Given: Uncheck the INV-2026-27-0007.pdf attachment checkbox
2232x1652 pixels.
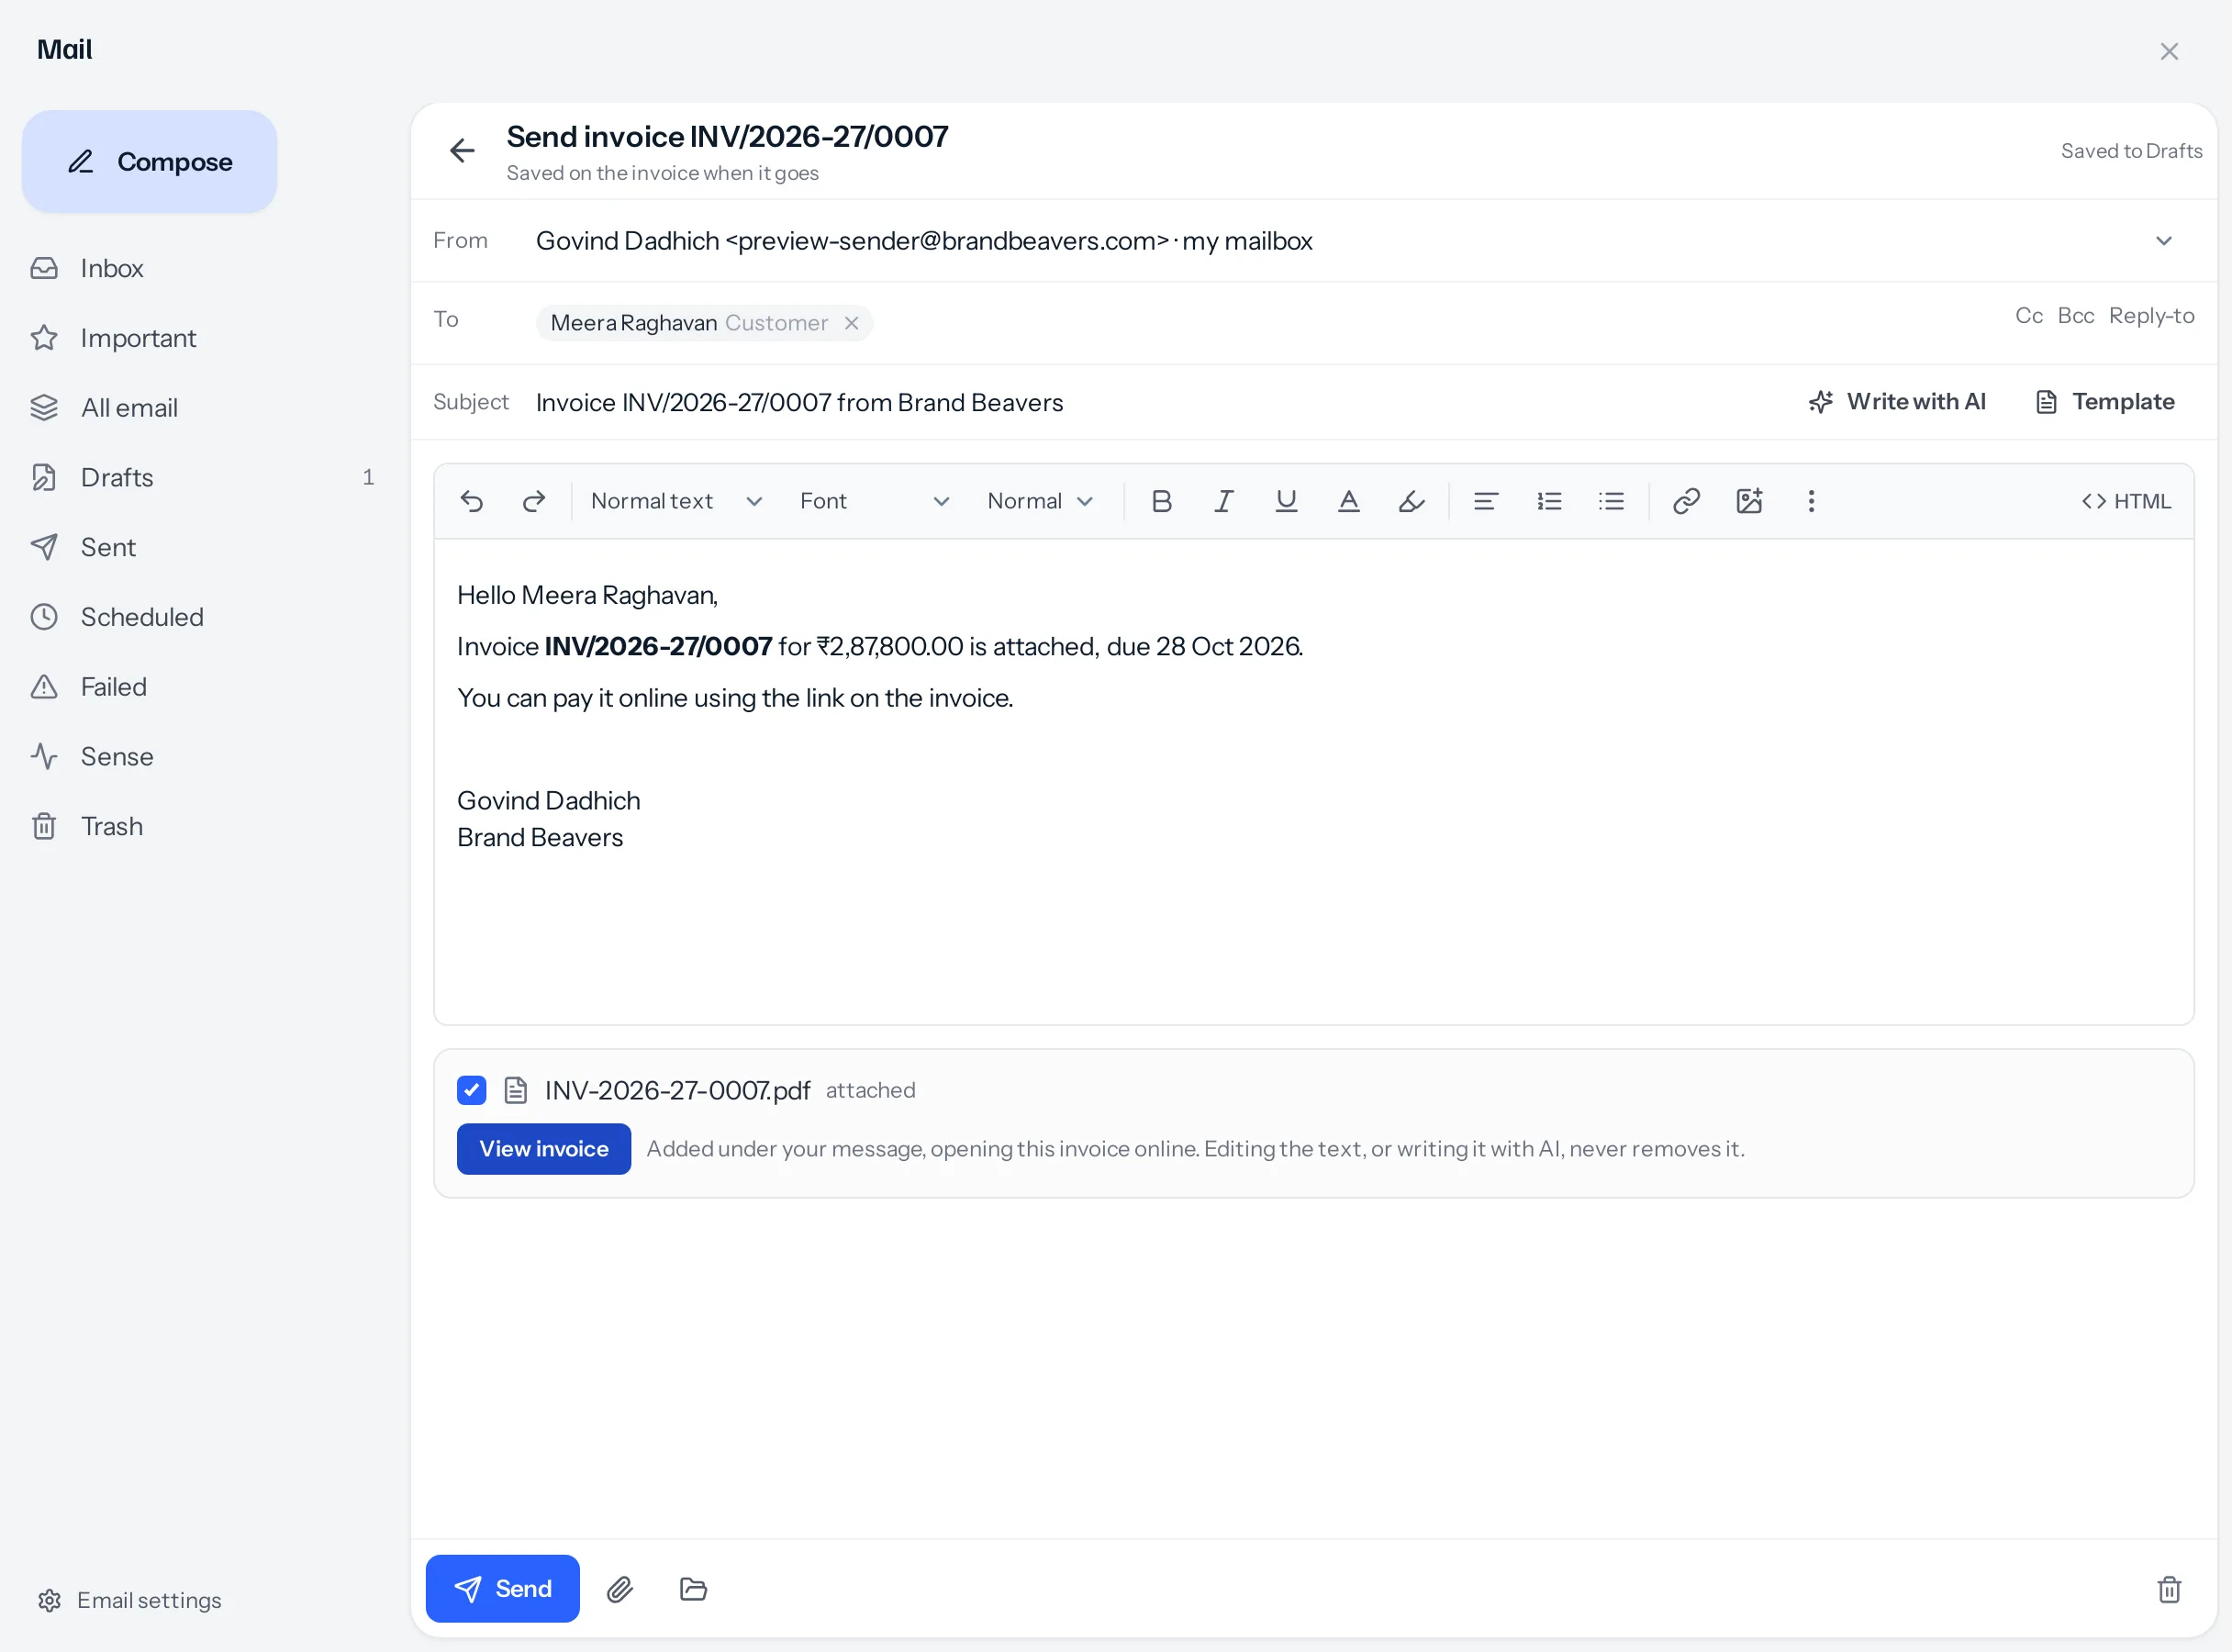Looking at the screenshot, I should [471, 1090].
